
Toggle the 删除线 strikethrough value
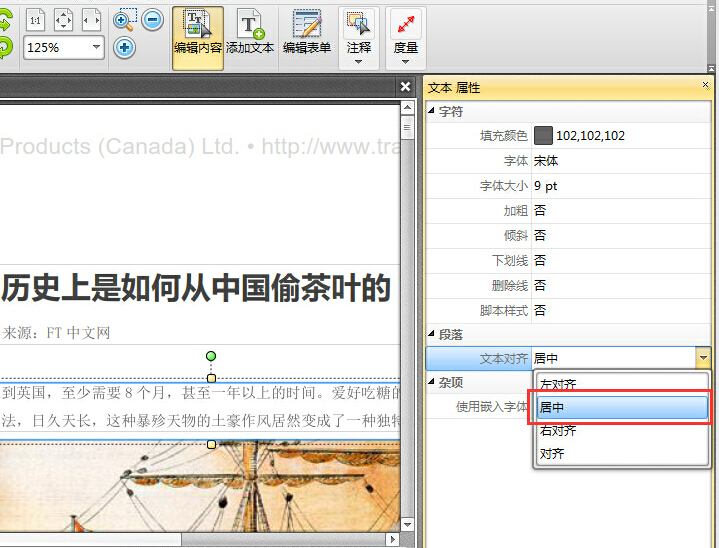(540, 286)
